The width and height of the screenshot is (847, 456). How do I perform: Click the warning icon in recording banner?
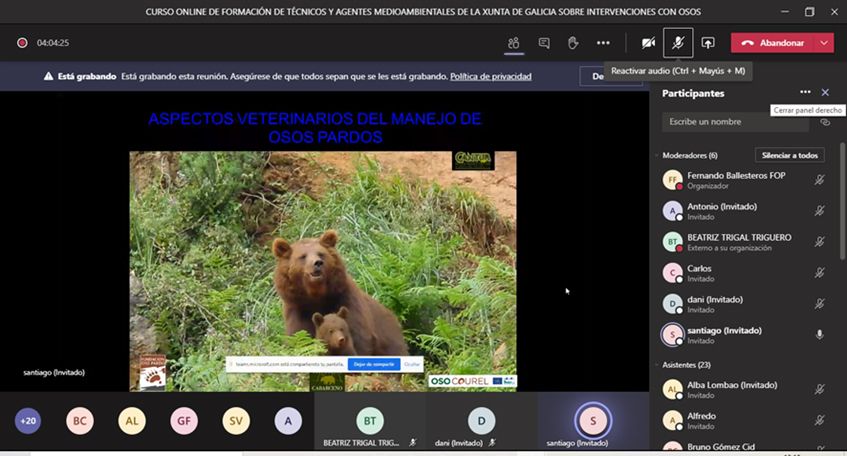[x=49, y=76]
